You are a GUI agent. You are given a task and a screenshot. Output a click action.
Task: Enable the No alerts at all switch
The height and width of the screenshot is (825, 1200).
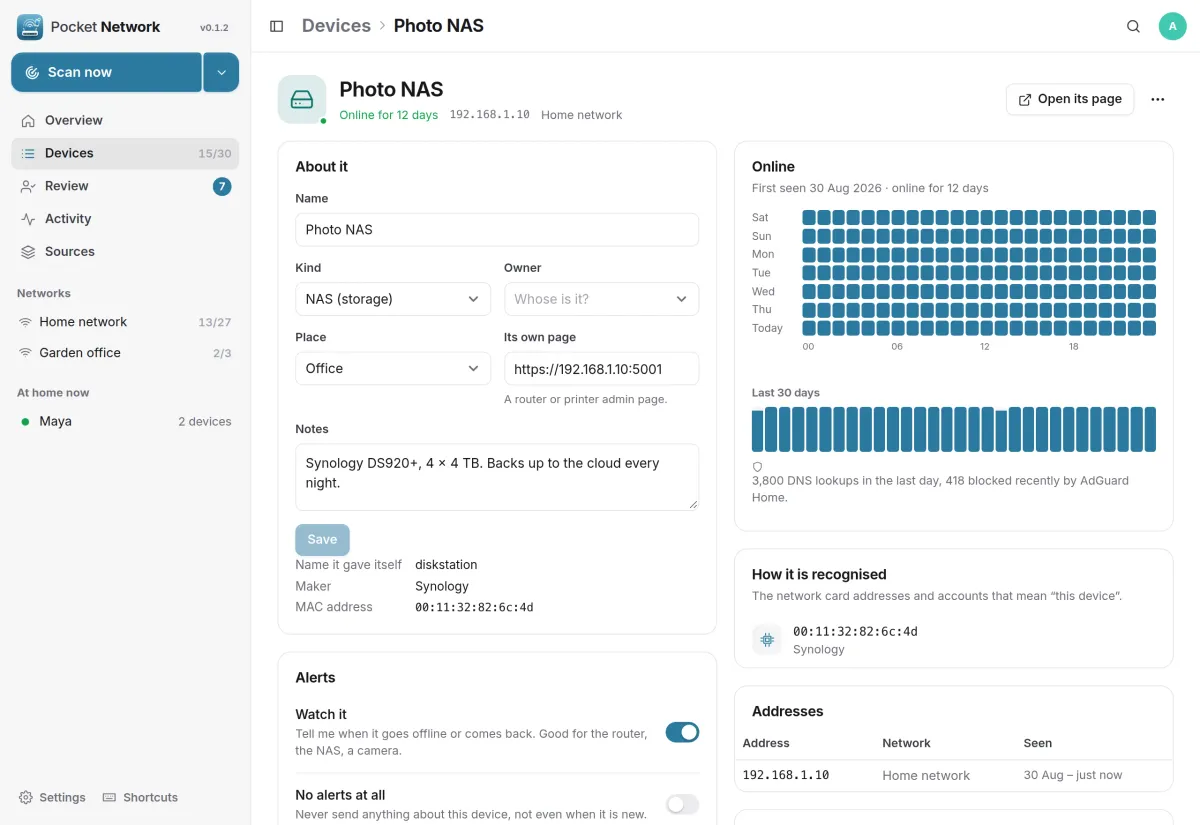click(x=682, y=804)
